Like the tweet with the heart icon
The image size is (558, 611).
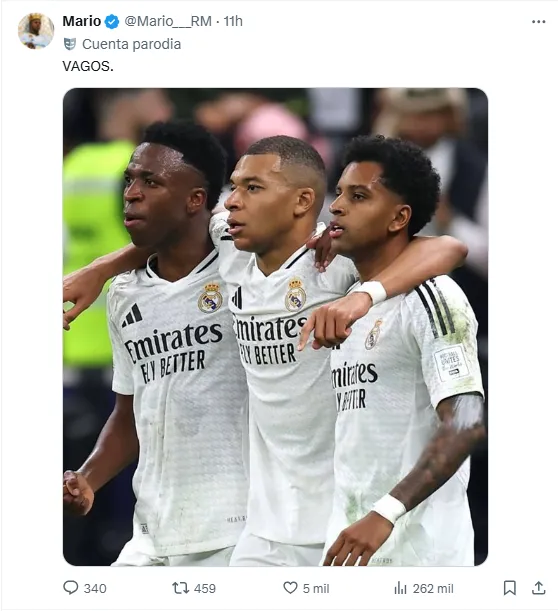(x=290, y=588)
